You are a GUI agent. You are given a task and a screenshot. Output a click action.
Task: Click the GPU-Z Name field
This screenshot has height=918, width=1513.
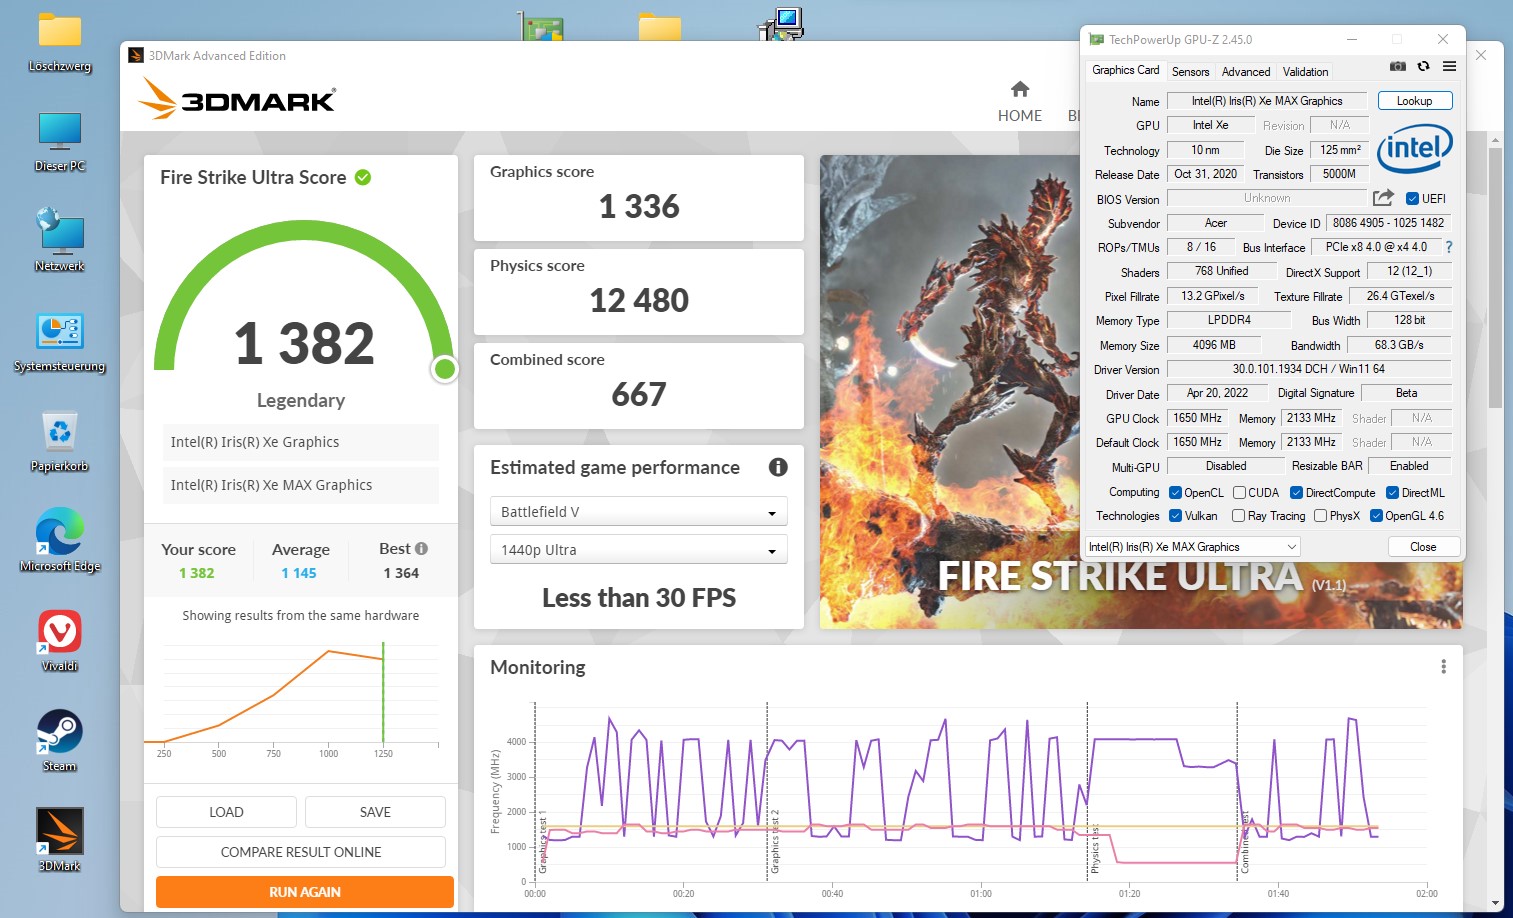click(x=1266, y=100)
